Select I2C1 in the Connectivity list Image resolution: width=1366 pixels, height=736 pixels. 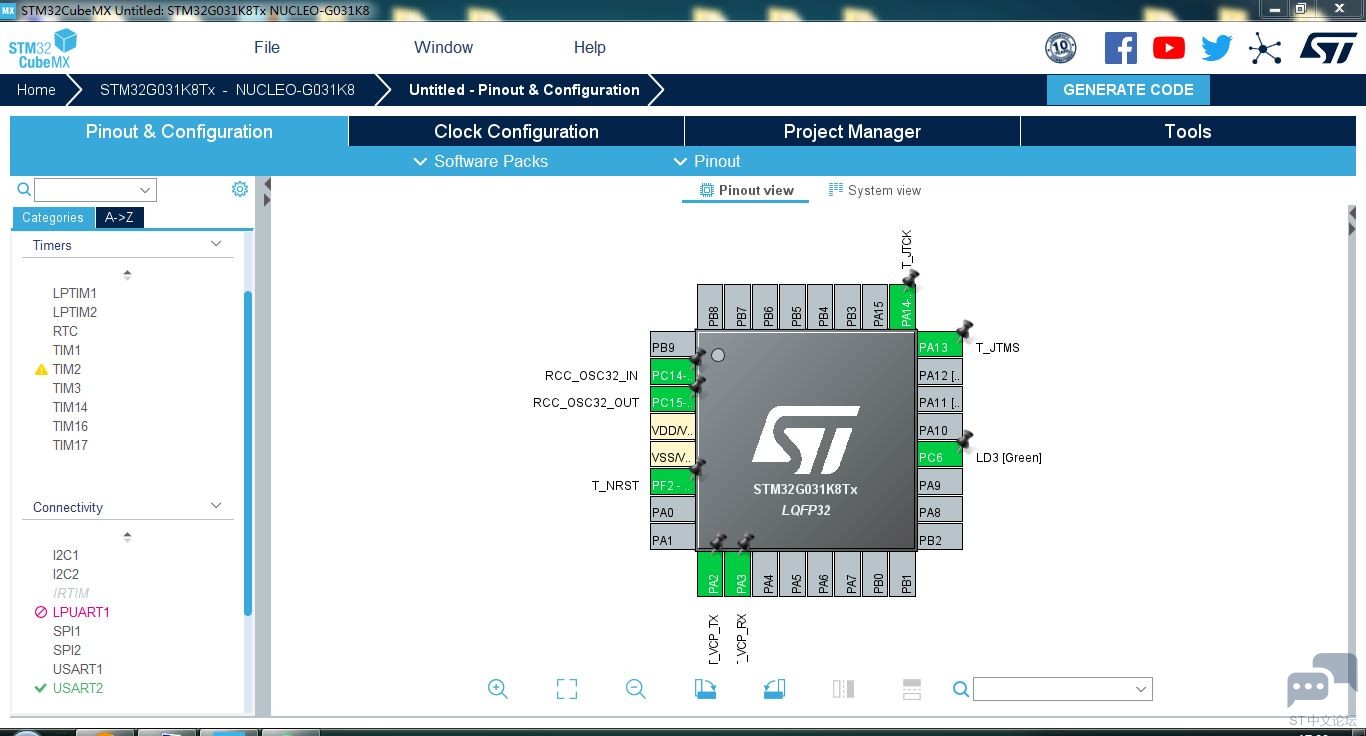pos(66,555)
